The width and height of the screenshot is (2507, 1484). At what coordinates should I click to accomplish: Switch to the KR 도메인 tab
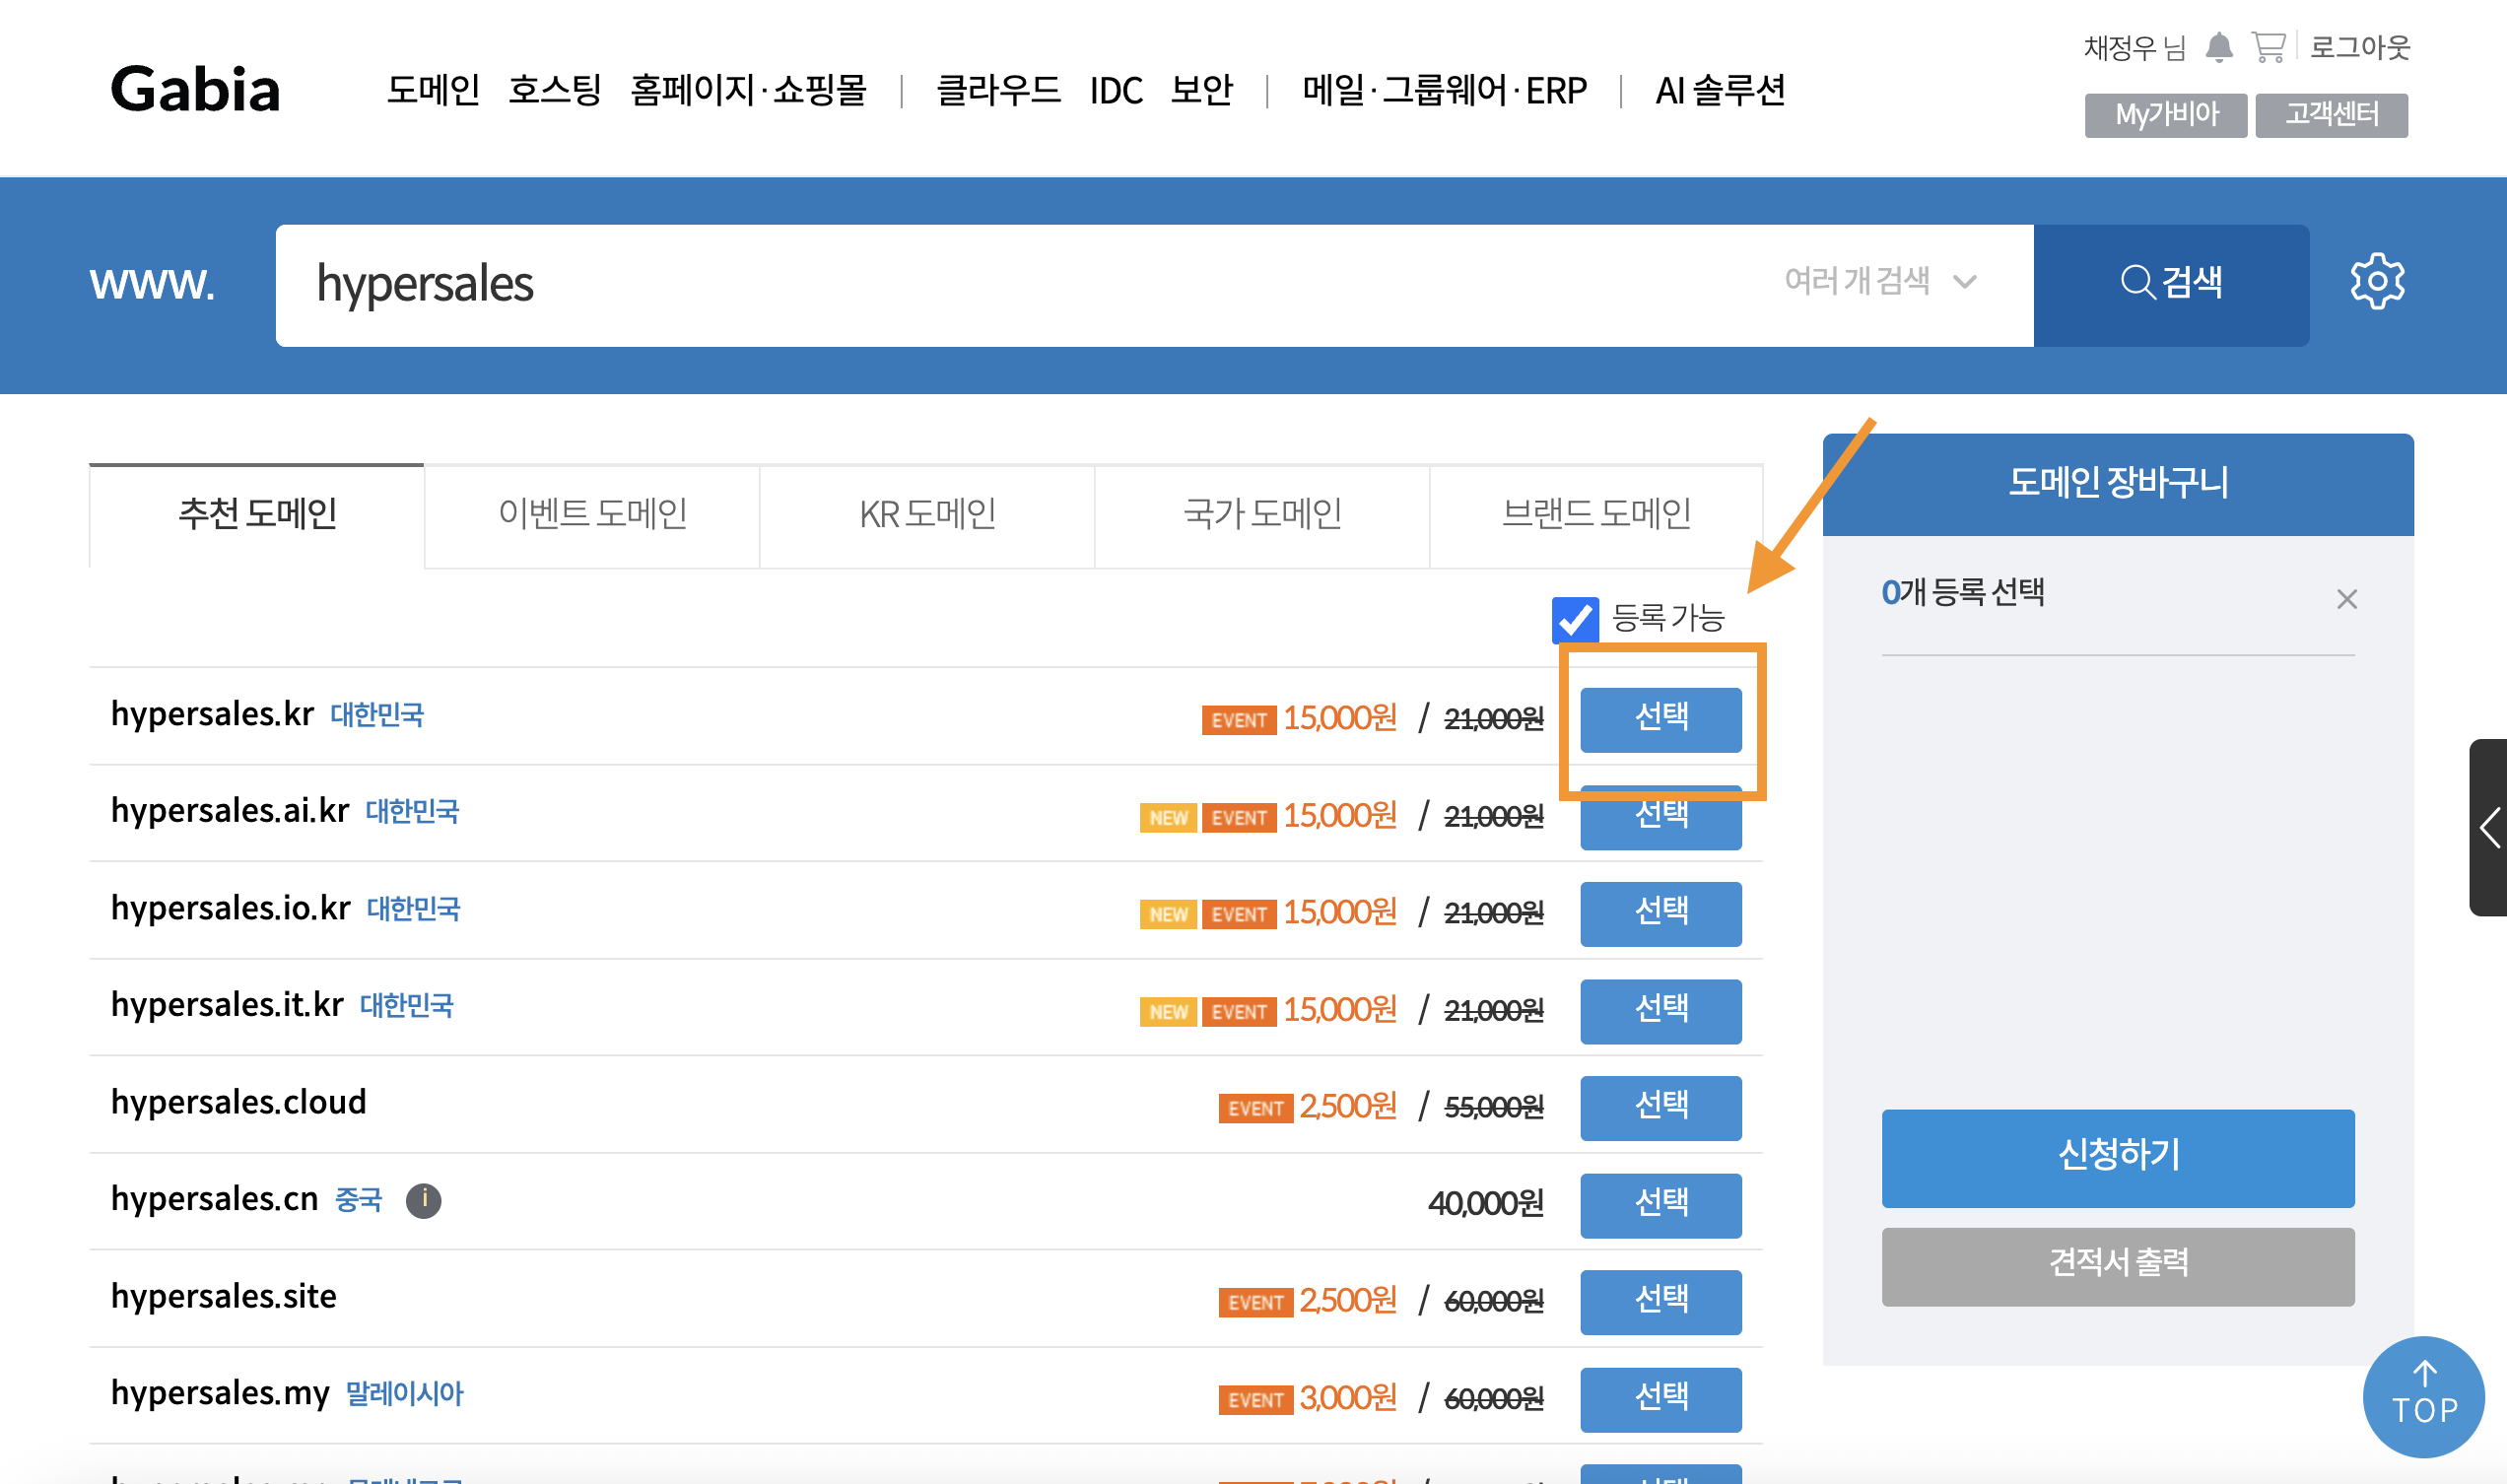coord(927,515)
